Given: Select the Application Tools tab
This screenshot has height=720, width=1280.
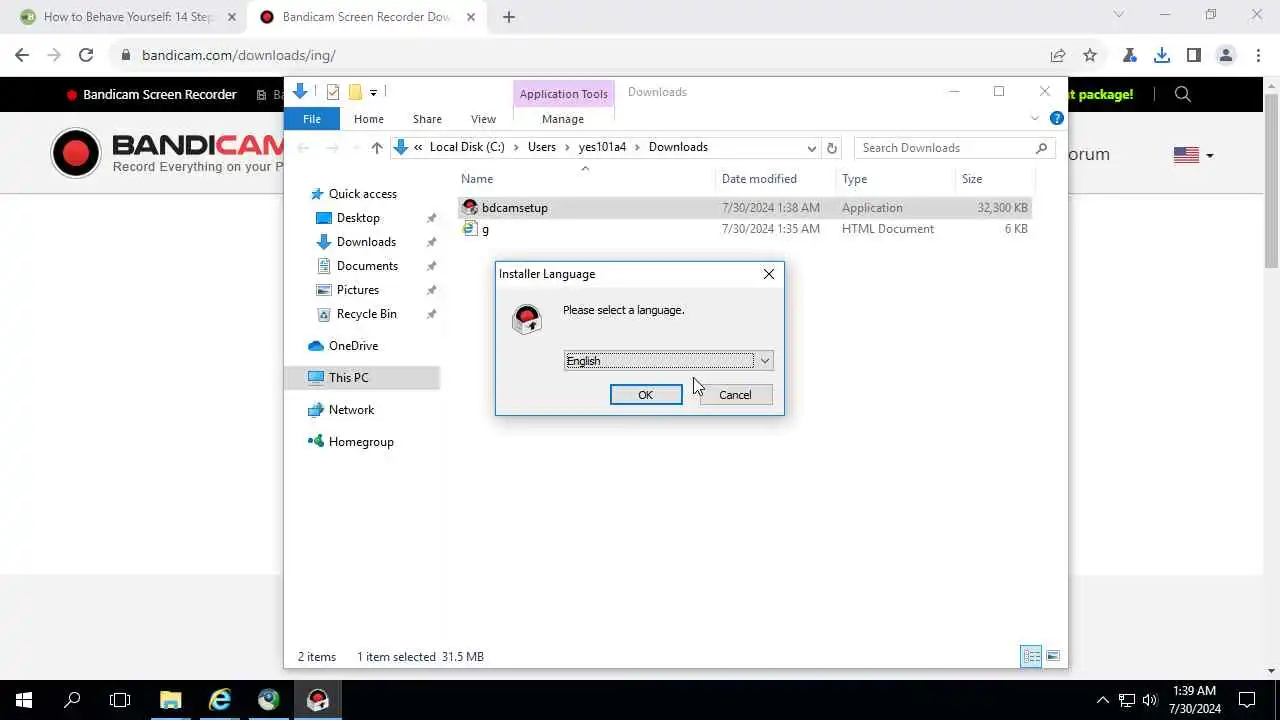Looking at the screenshot, I should coord(564,94).
